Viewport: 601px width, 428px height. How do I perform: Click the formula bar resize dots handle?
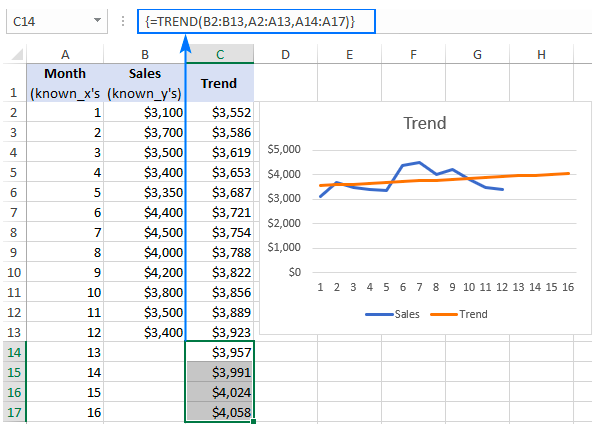123,21
